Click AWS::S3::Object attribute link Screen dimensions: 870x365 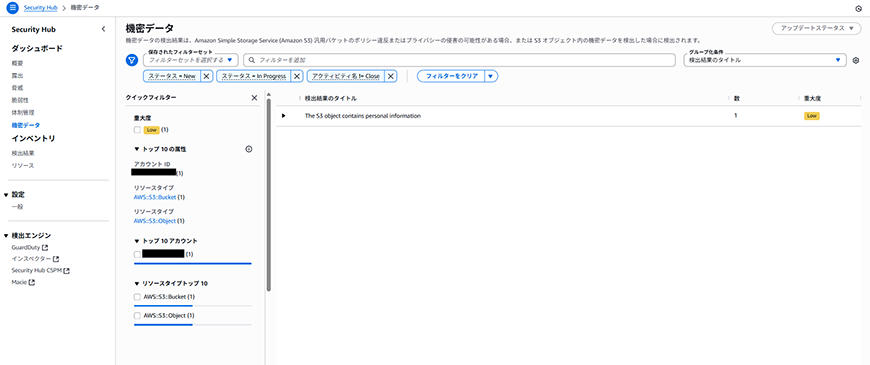(155, 221)
